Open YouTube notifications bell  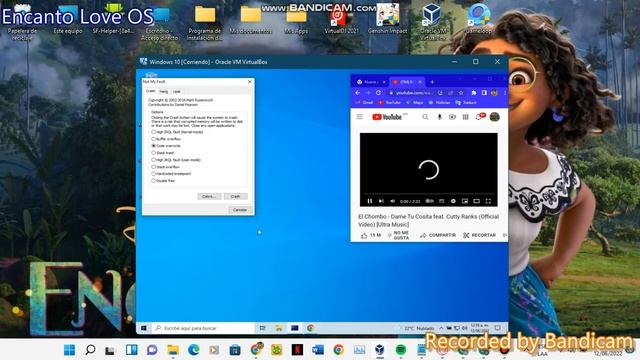coord(479,117)
